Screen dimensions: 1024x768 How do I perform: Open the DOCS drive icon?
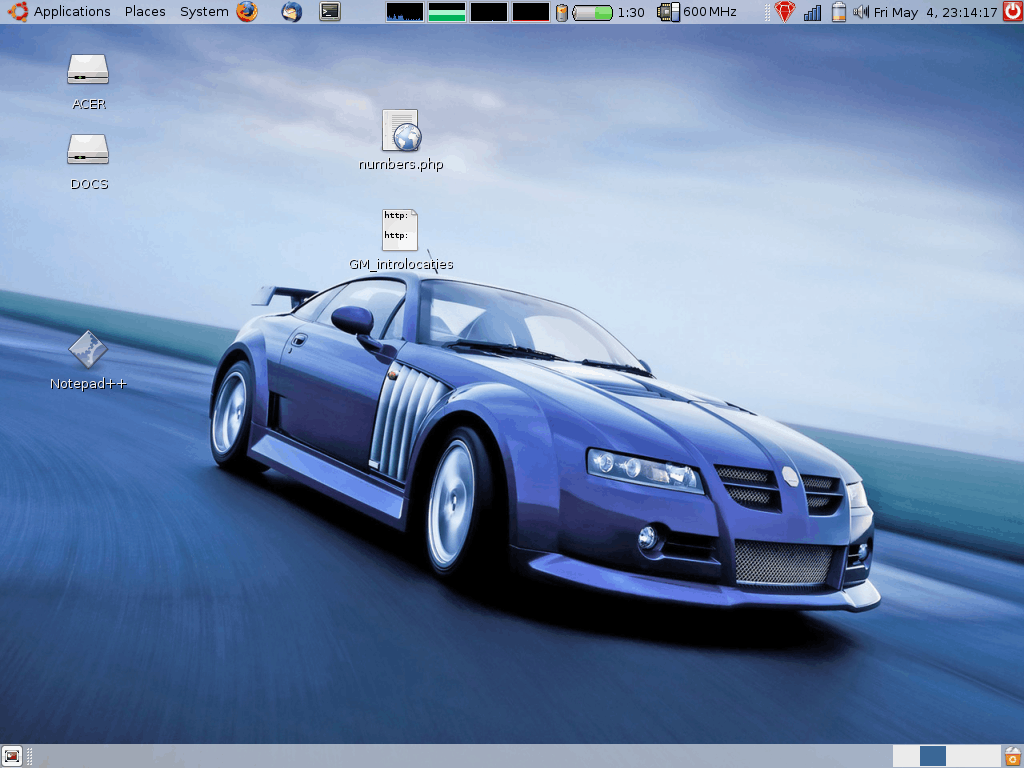(x=88, y=151)
